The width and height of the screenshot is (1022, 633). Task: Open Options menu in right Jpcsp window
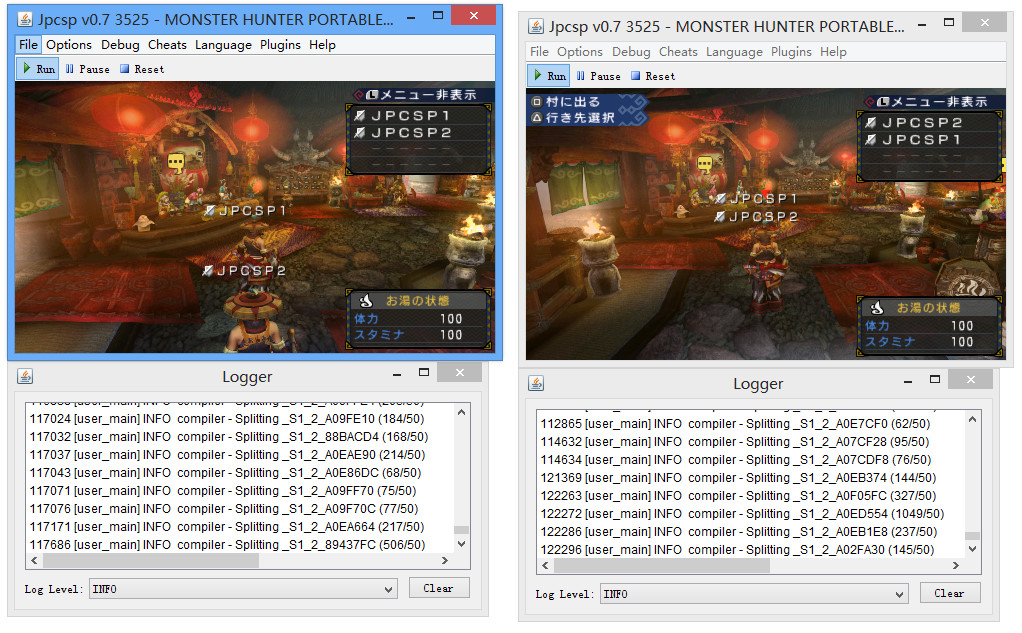579,52
